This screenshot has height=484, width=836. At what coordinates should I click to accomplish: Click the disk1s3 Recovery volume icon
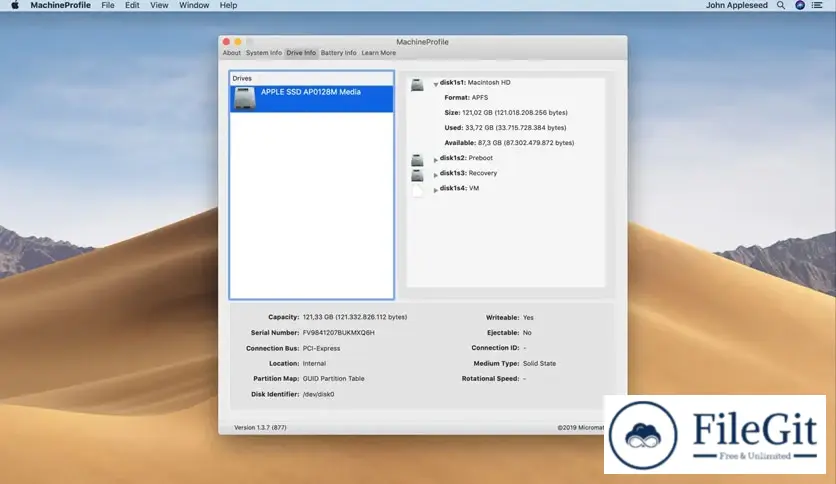pos(417,175)
